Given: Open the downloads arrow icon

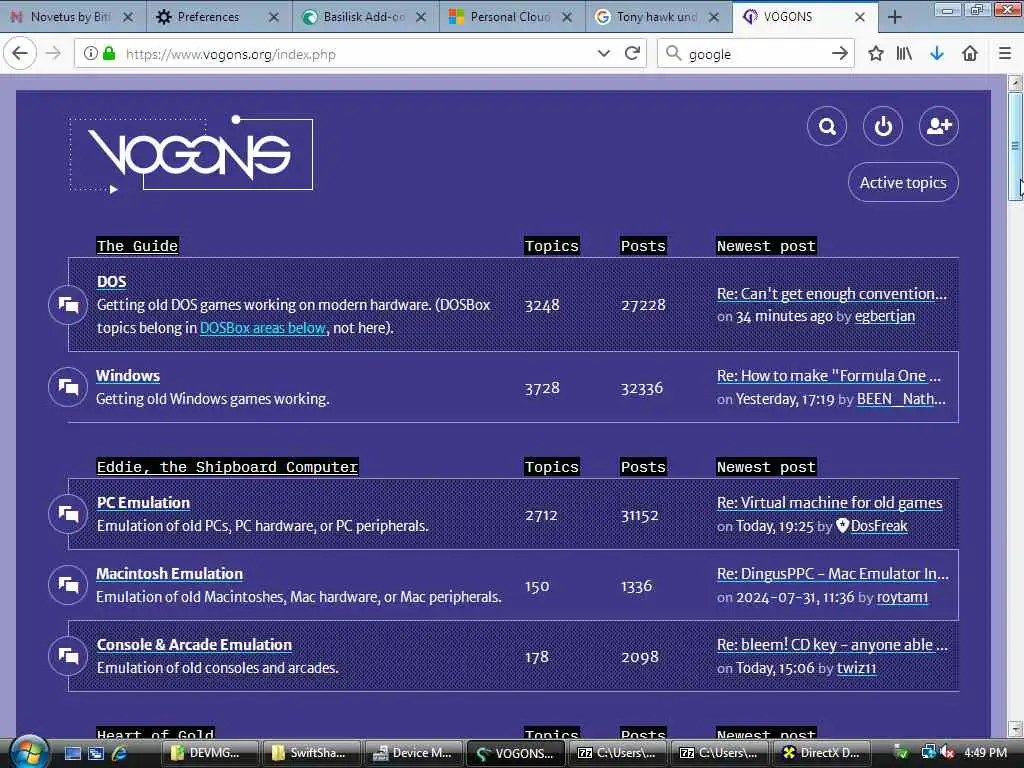Looking at the screenshot, I should pos(937,54).
